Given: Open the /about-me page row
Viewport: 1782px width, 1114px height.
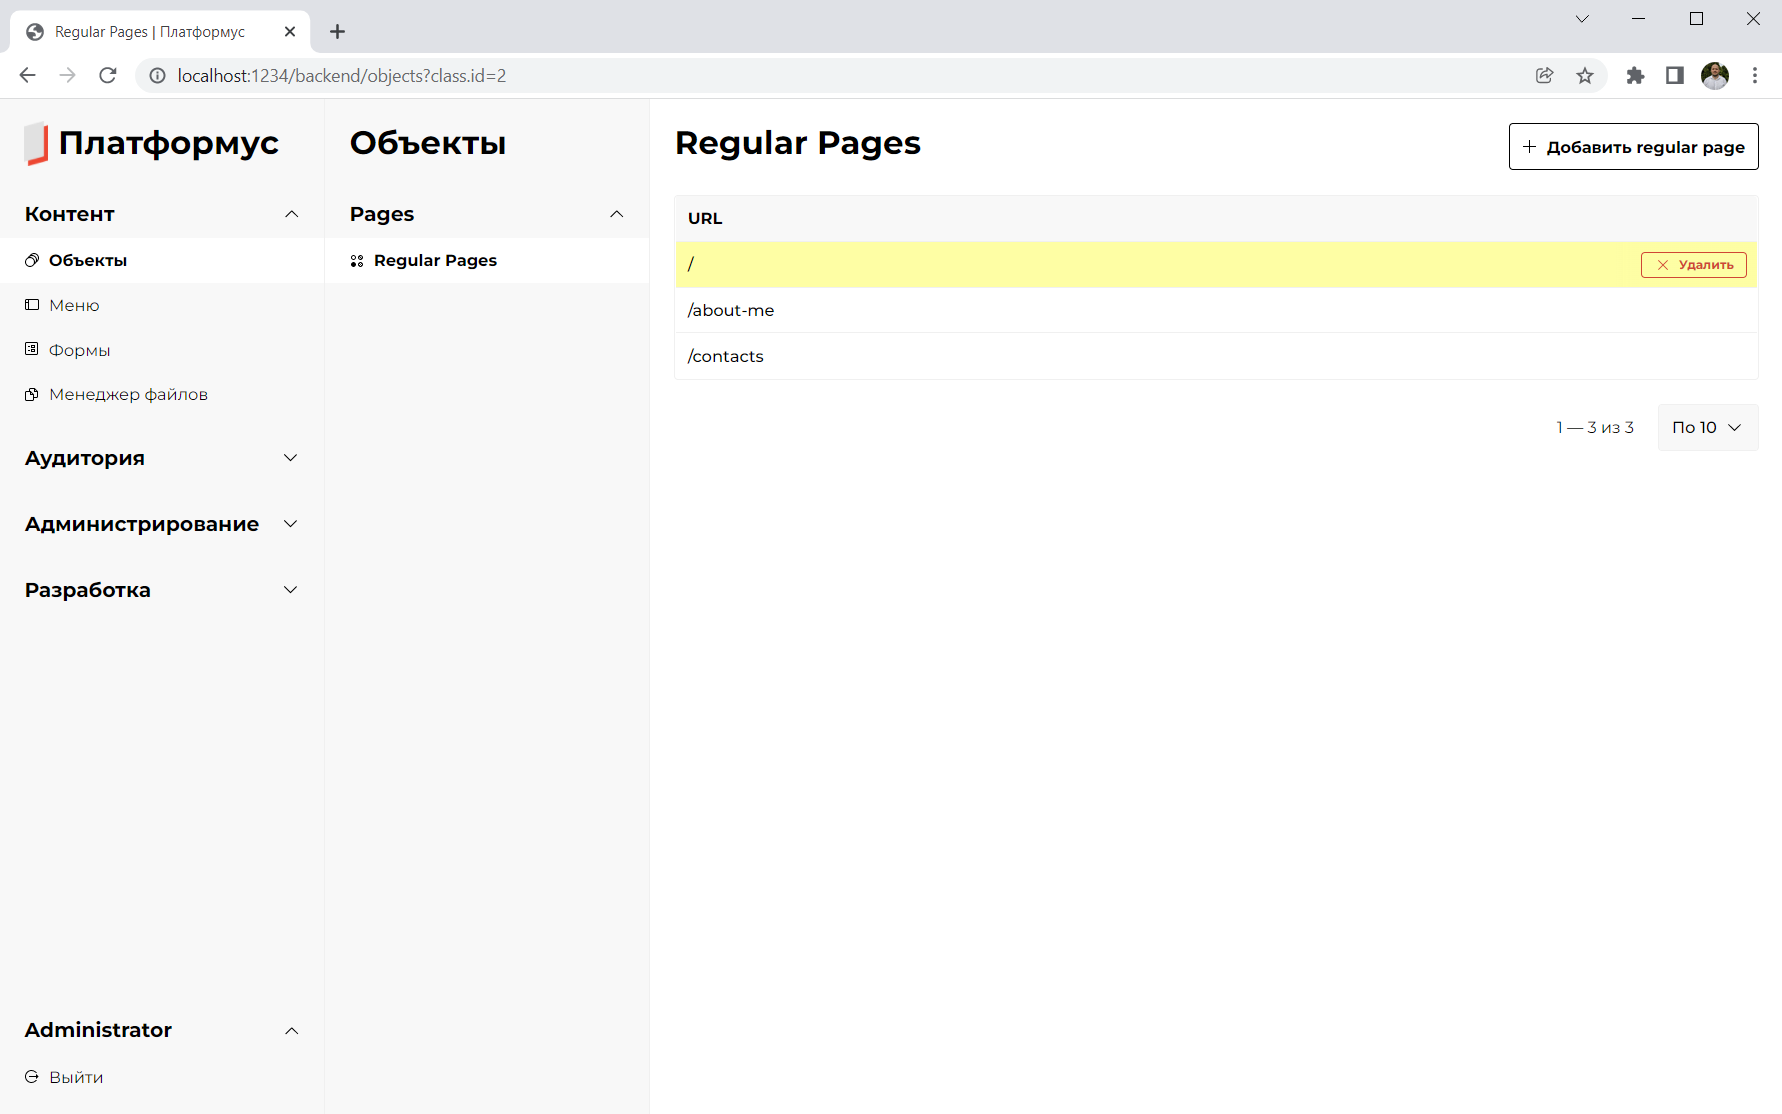Looking at the screenshot, I should [731, 310].
